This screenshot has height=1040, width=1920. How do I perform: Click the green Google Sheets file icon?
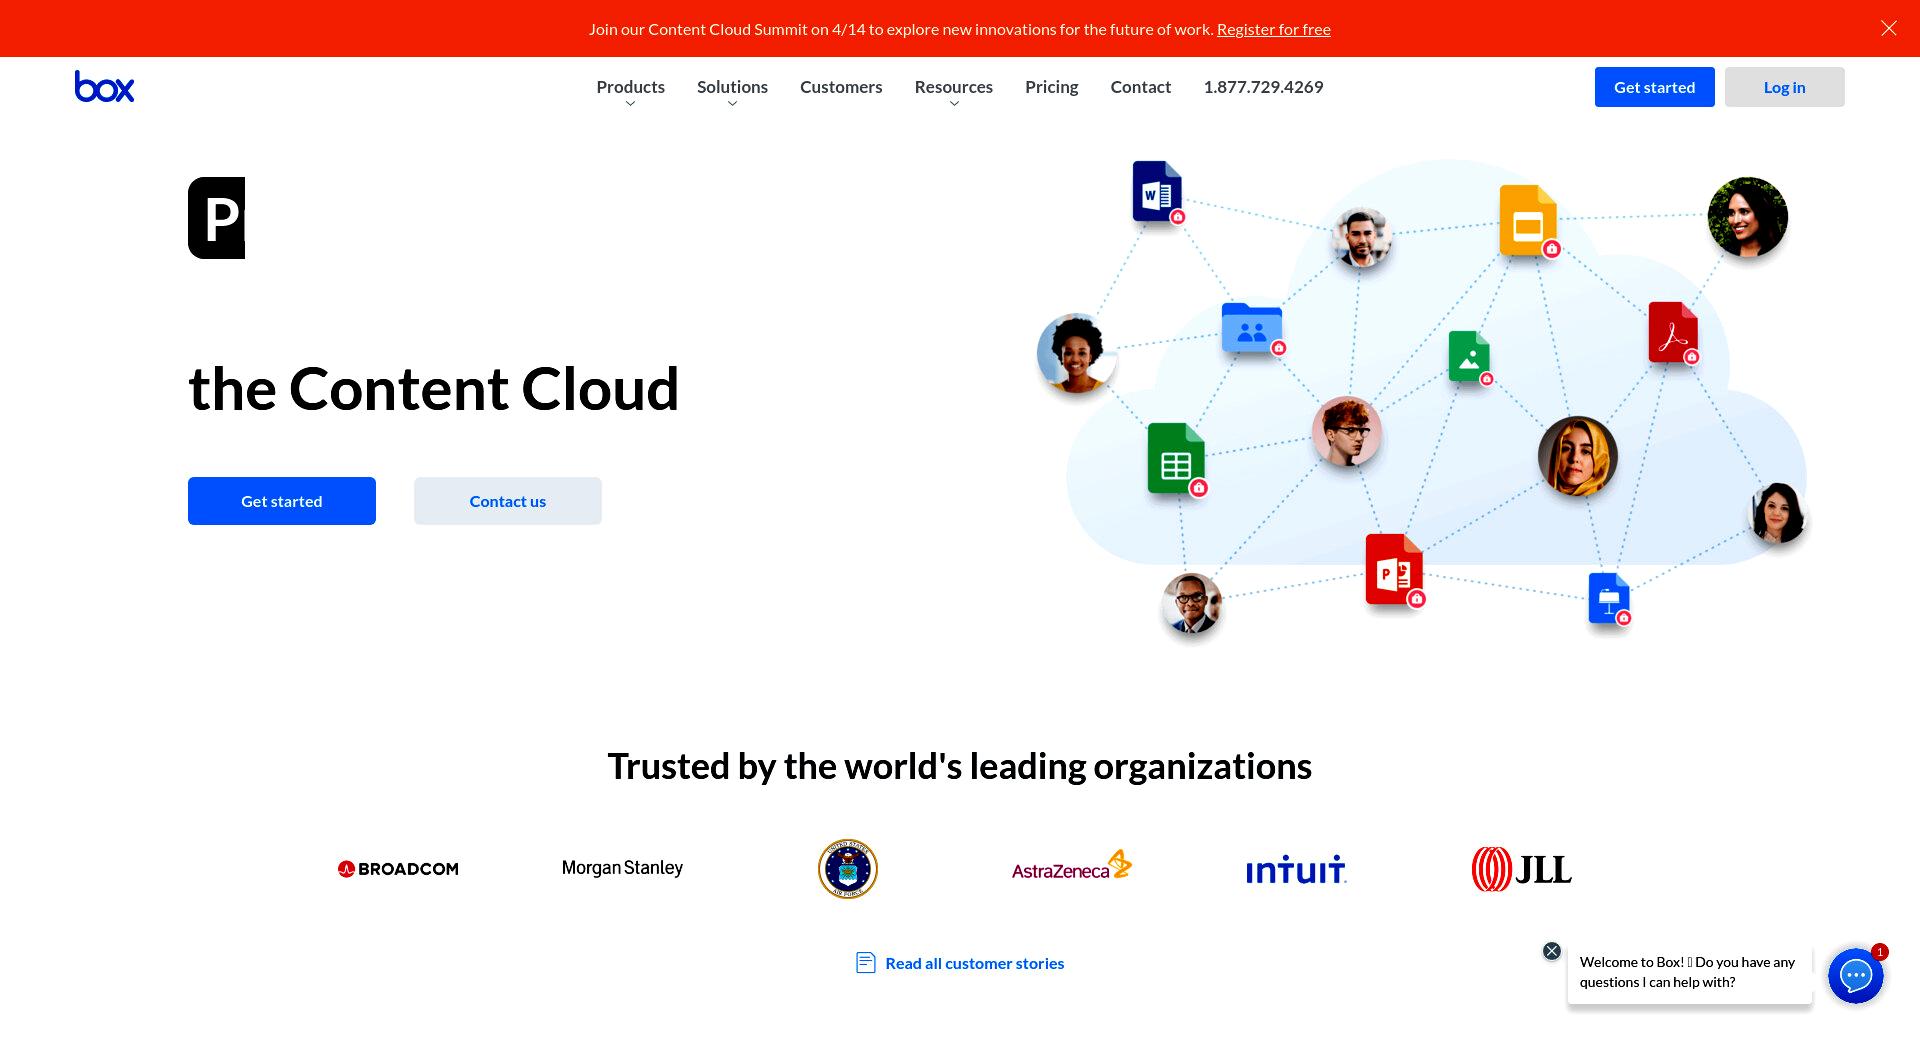[1176, 458]
